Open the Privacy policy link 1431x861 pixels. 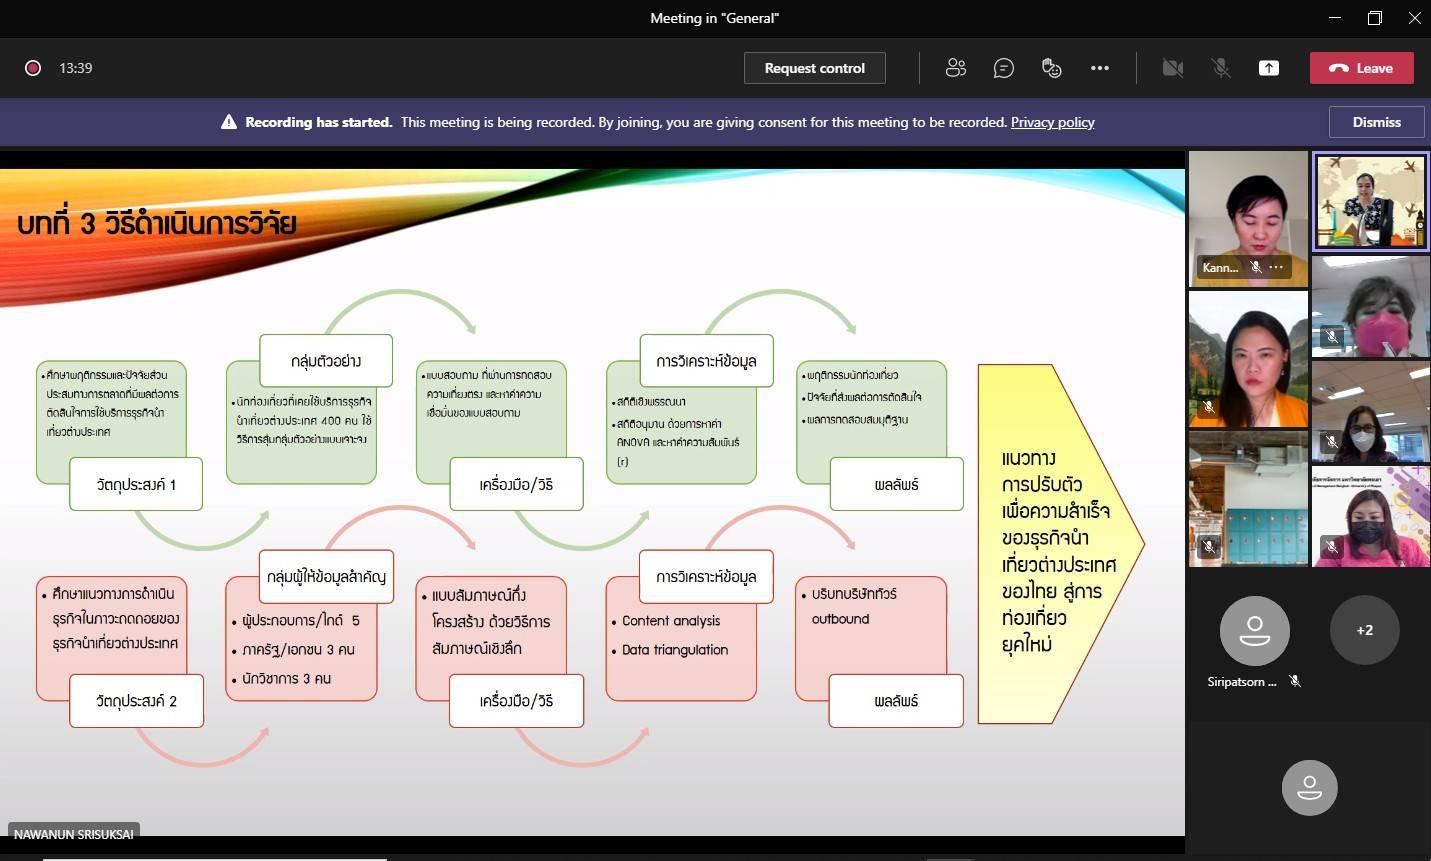click(x=1052, y=122)
